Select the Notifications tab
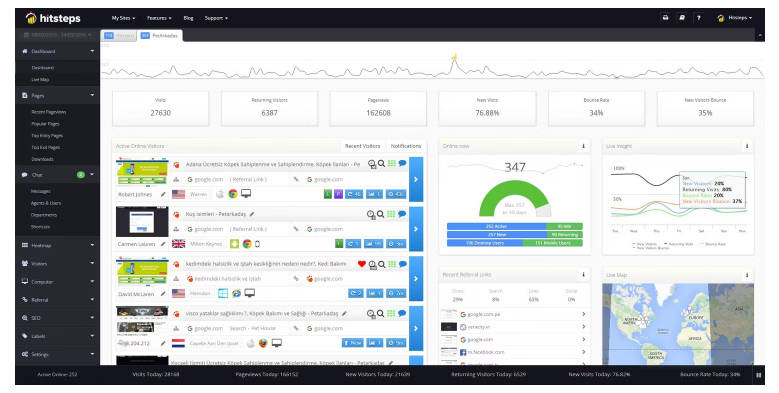The image size is (779, 393). (x=405, y=146)
